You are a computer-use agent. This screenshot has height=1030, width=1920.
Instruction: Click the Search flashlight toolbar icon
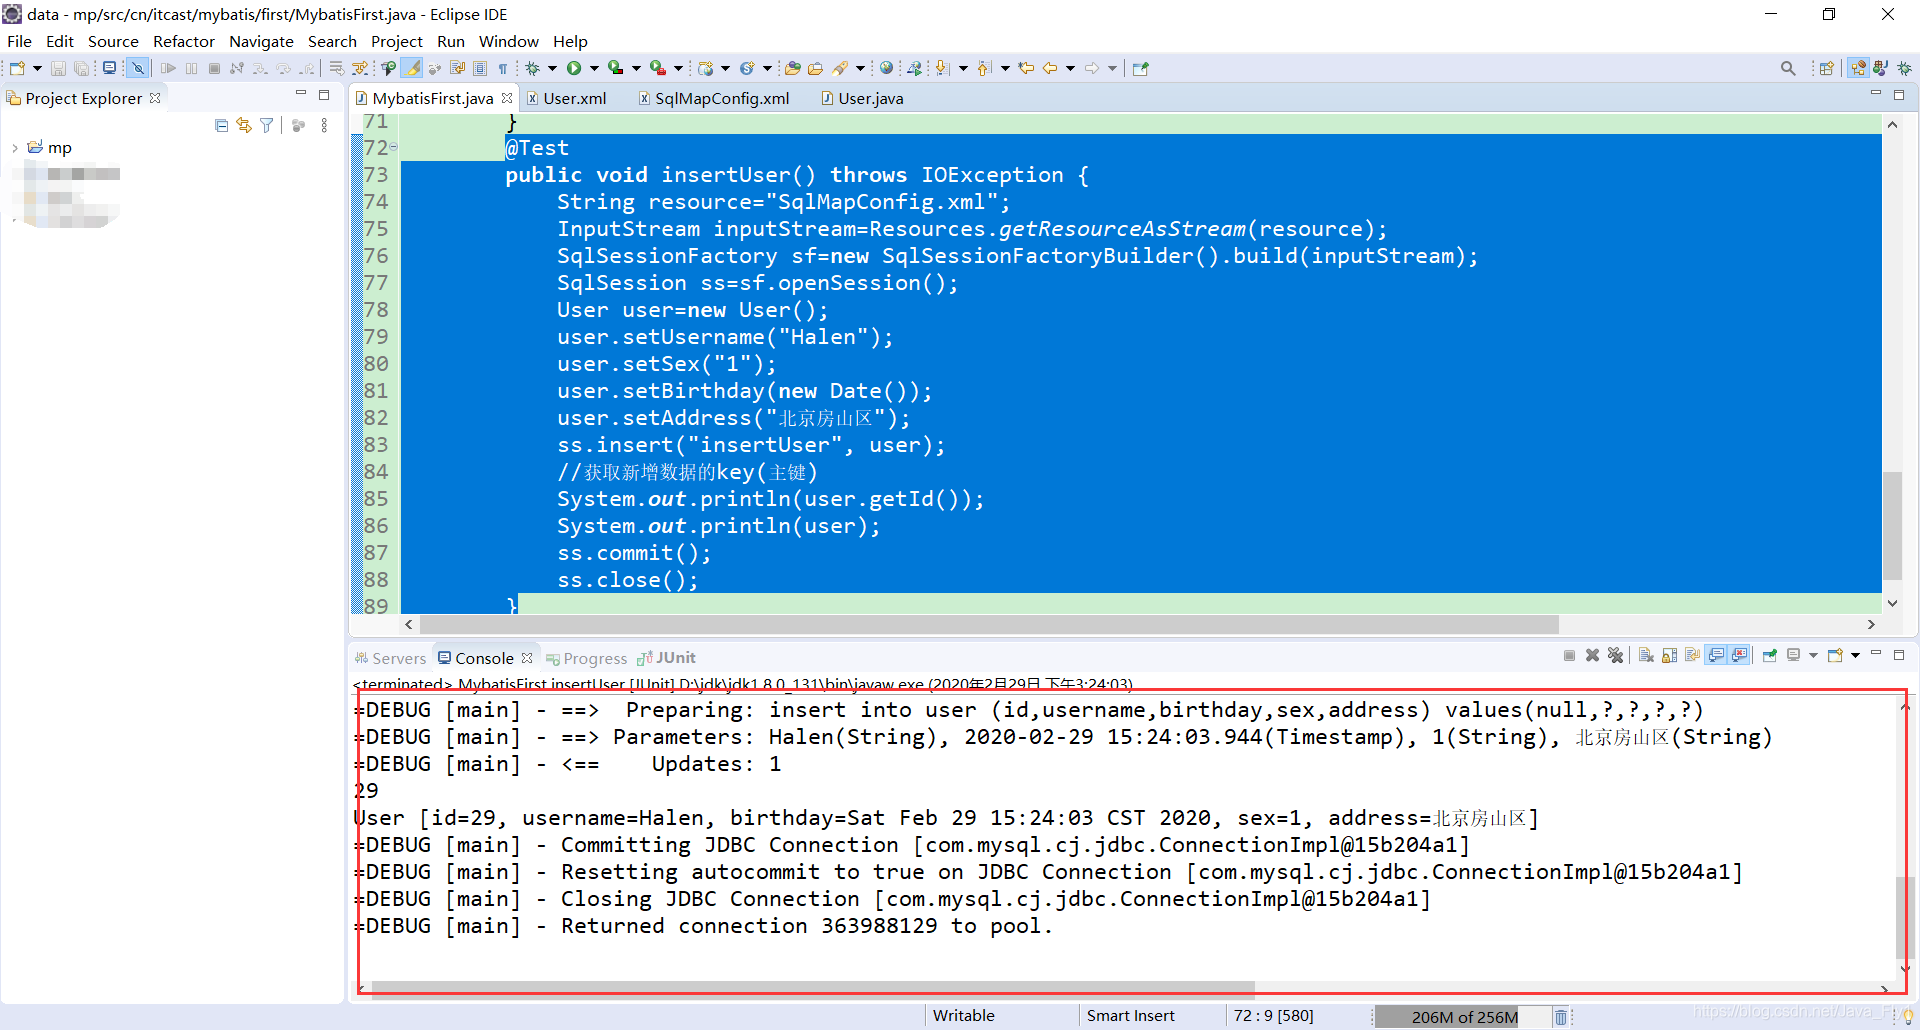[839, 68]
